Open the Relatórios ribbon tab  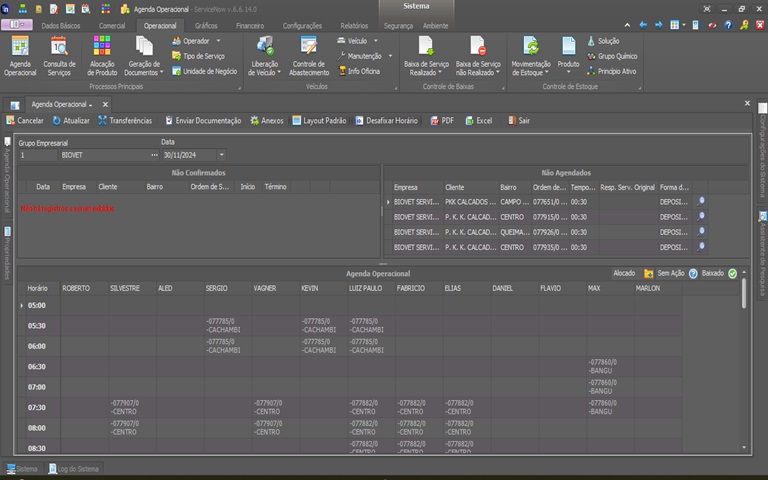coord(354,25)
